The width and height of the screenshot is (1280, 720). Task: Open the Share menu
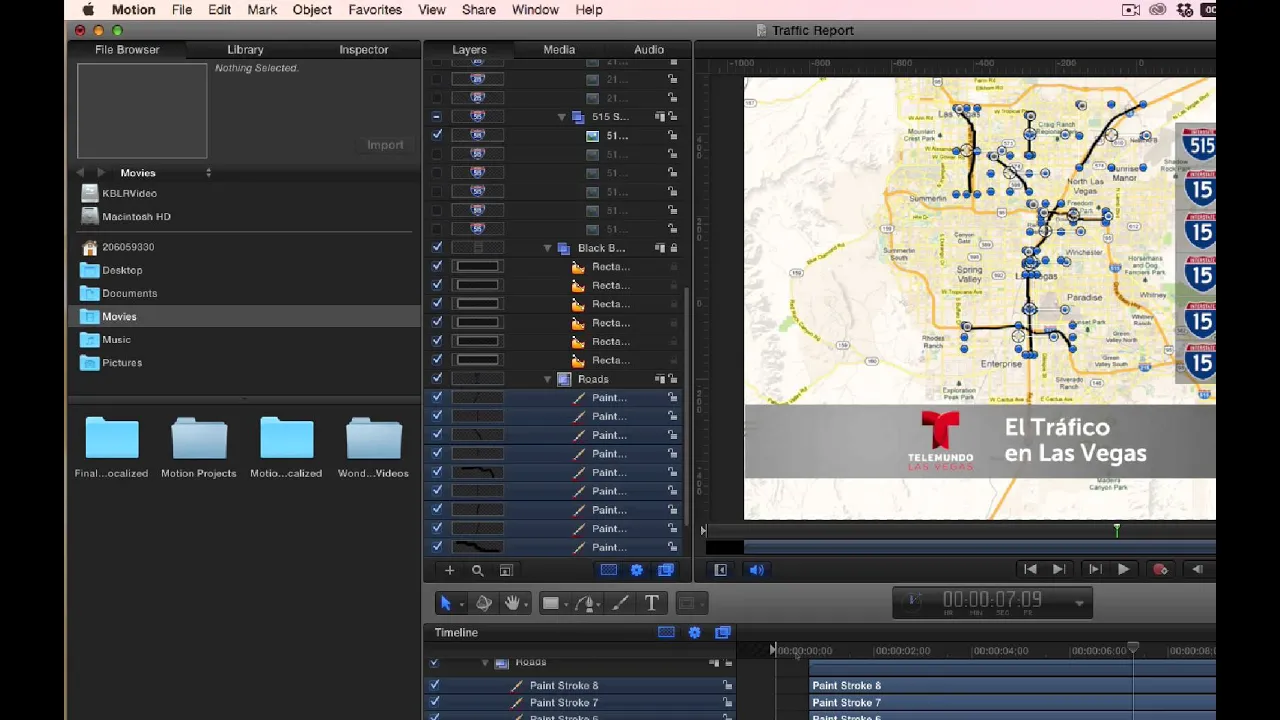pyautogui.click(x=479, y=10)
